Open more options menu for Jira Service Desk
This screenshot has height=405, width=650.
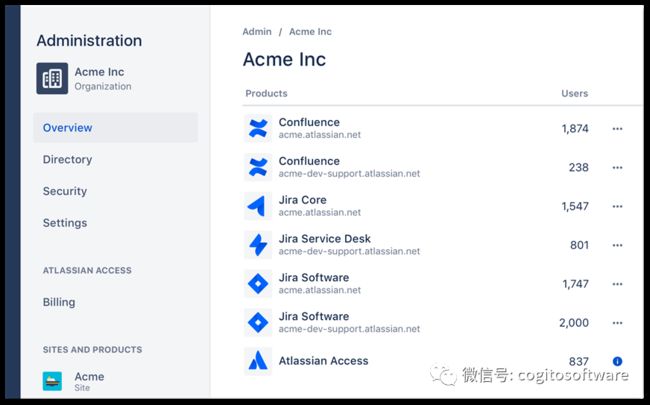click(x=617, y=245)
